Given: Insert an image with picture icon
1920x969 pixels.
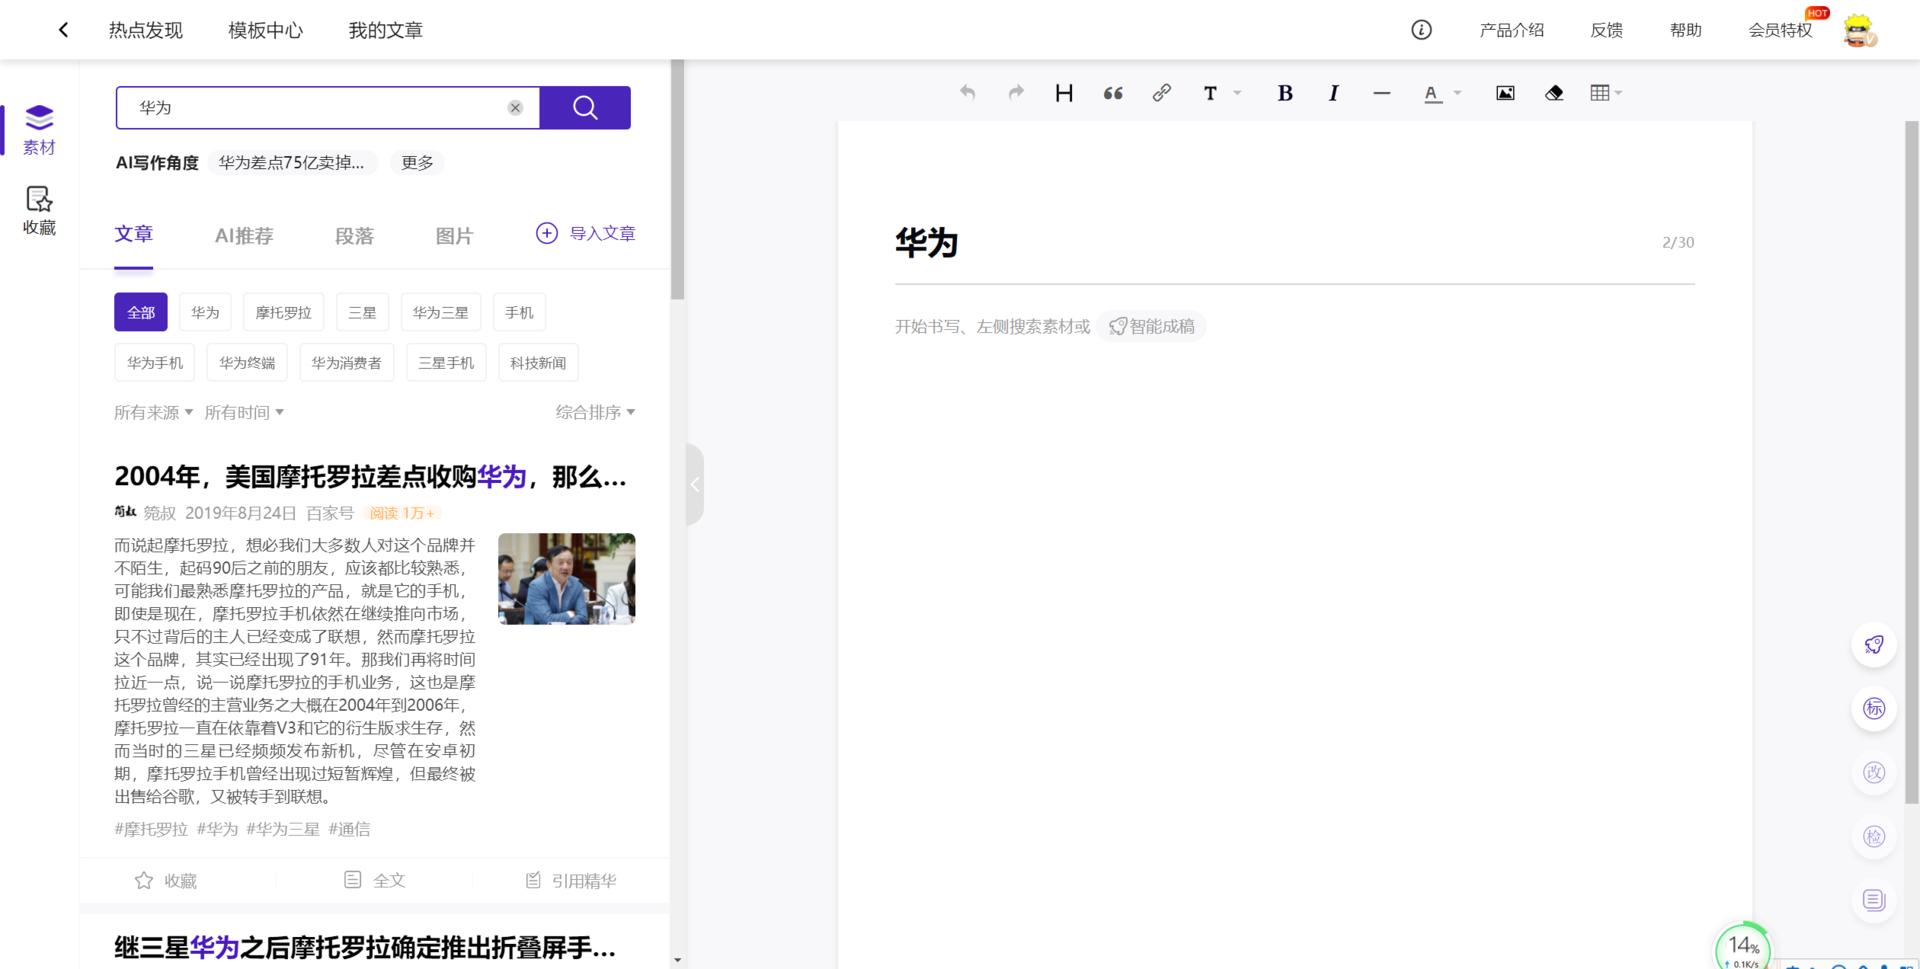Looking at the screenshot, I should point(1505,93).
